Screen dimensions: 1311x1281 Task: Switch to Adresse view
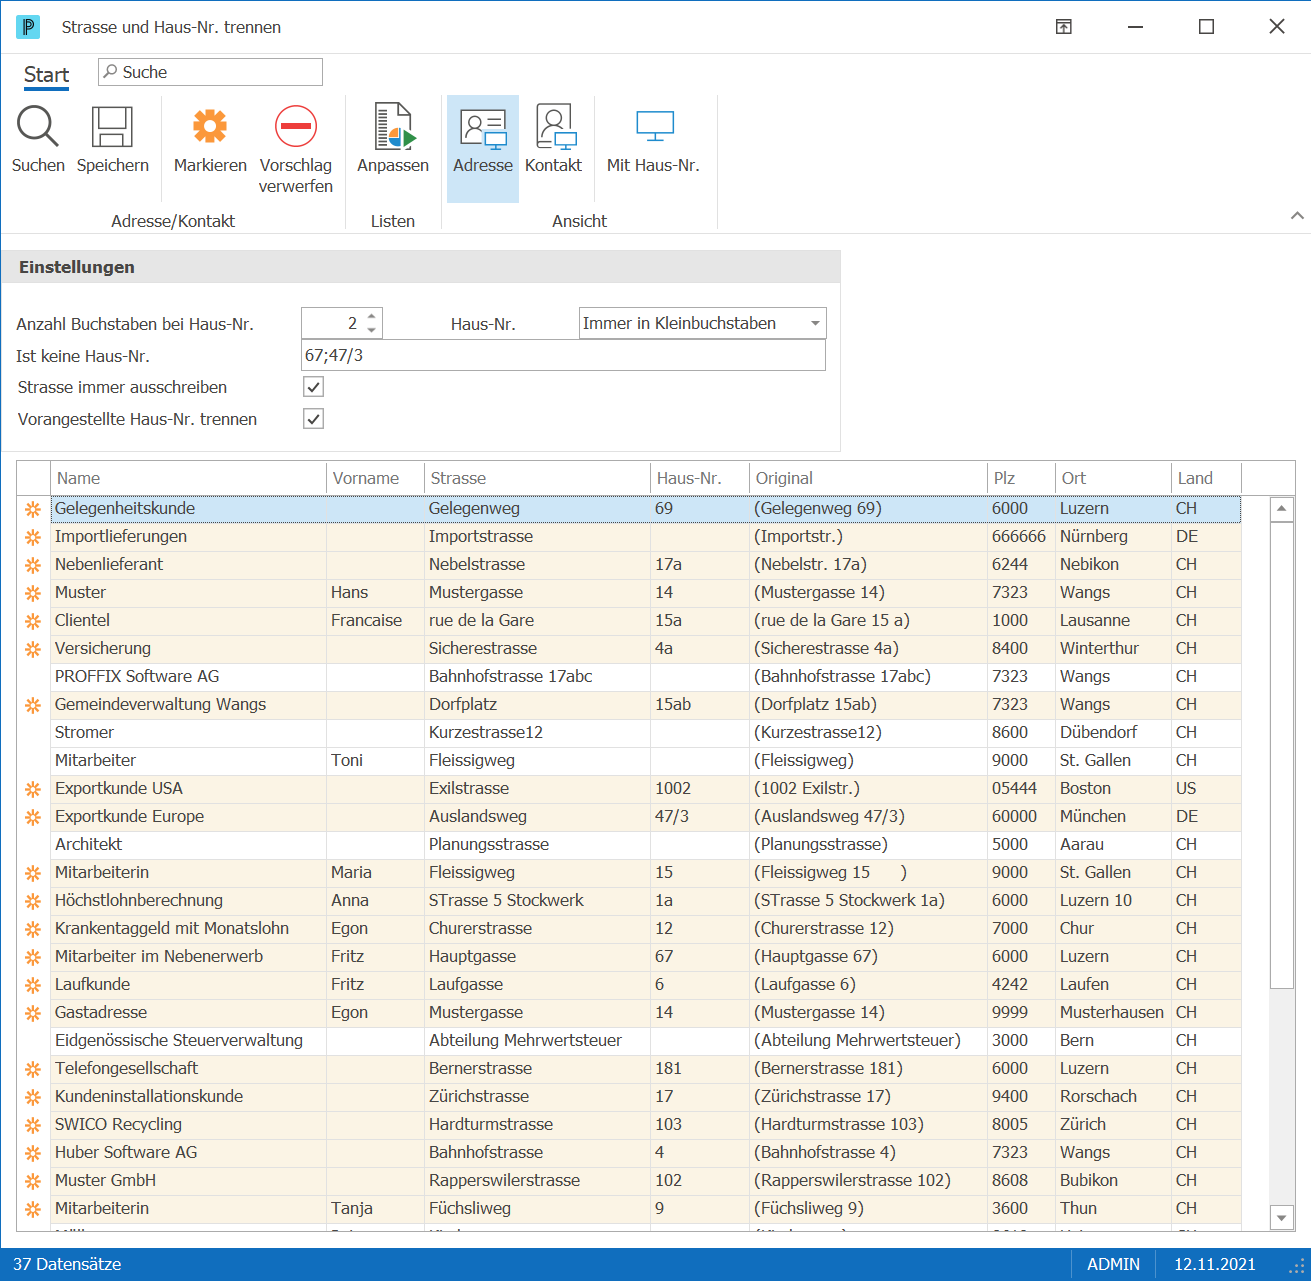pyautogui.click(x=483, y=148)
